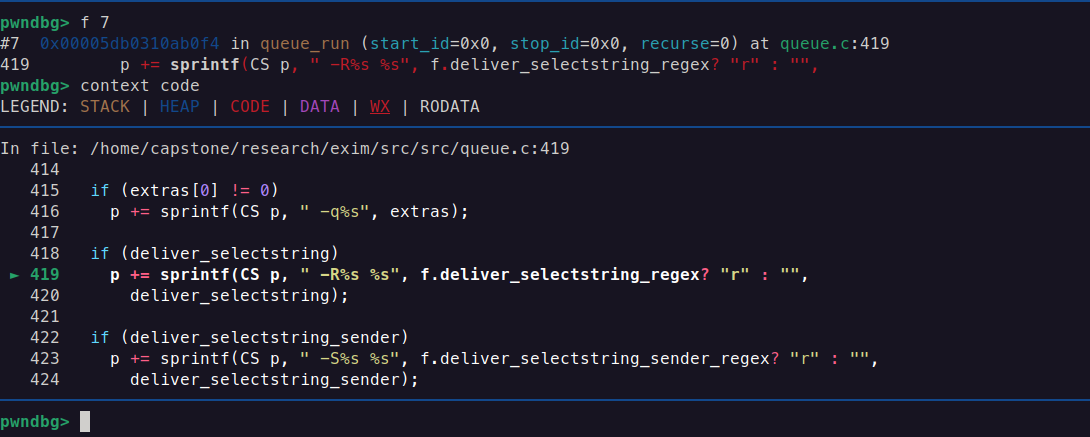Click the DATA legend label
Viewport: 1090px width, 437px height.
pyautogui.click(x=321, y=106)
